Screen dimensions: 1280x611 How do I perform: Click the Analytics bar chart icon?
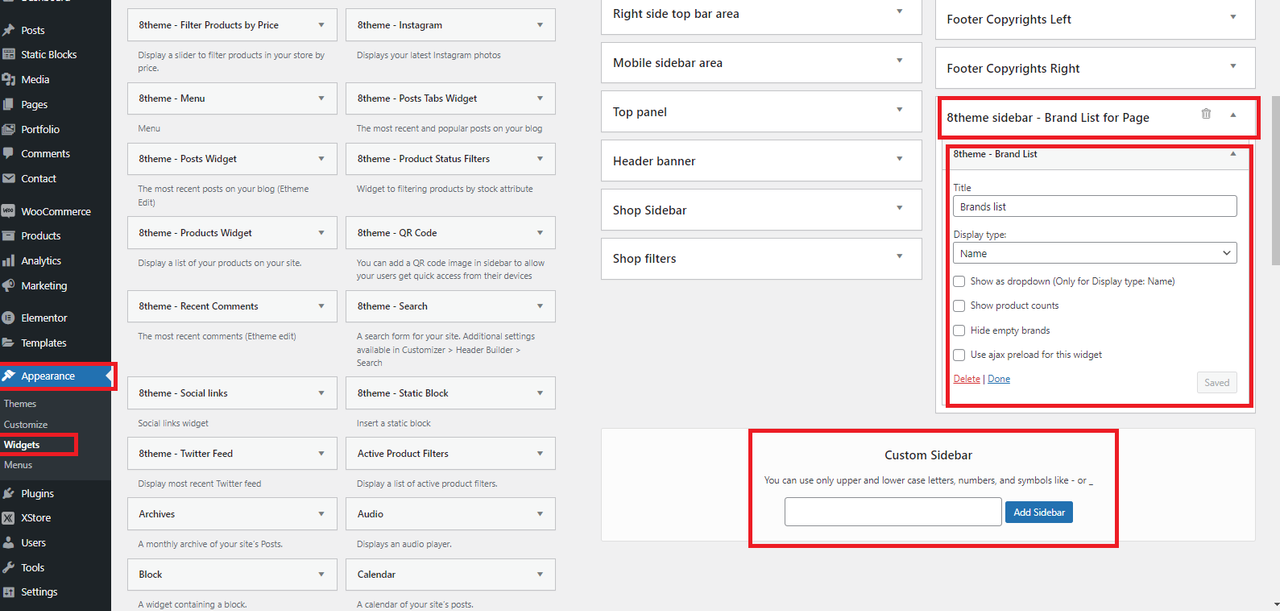click(x=9, y=261)
